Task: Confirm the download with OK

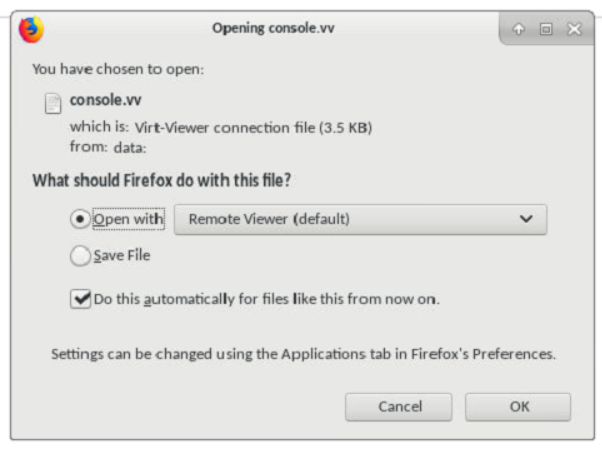Action: (518, 407)
